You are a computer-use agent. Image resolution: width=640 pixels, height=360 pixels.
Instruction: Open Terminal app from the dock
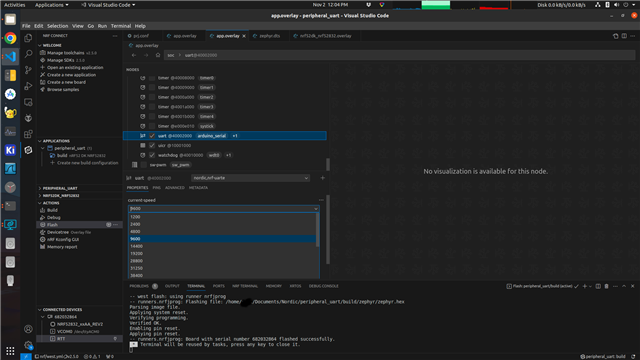10,206
